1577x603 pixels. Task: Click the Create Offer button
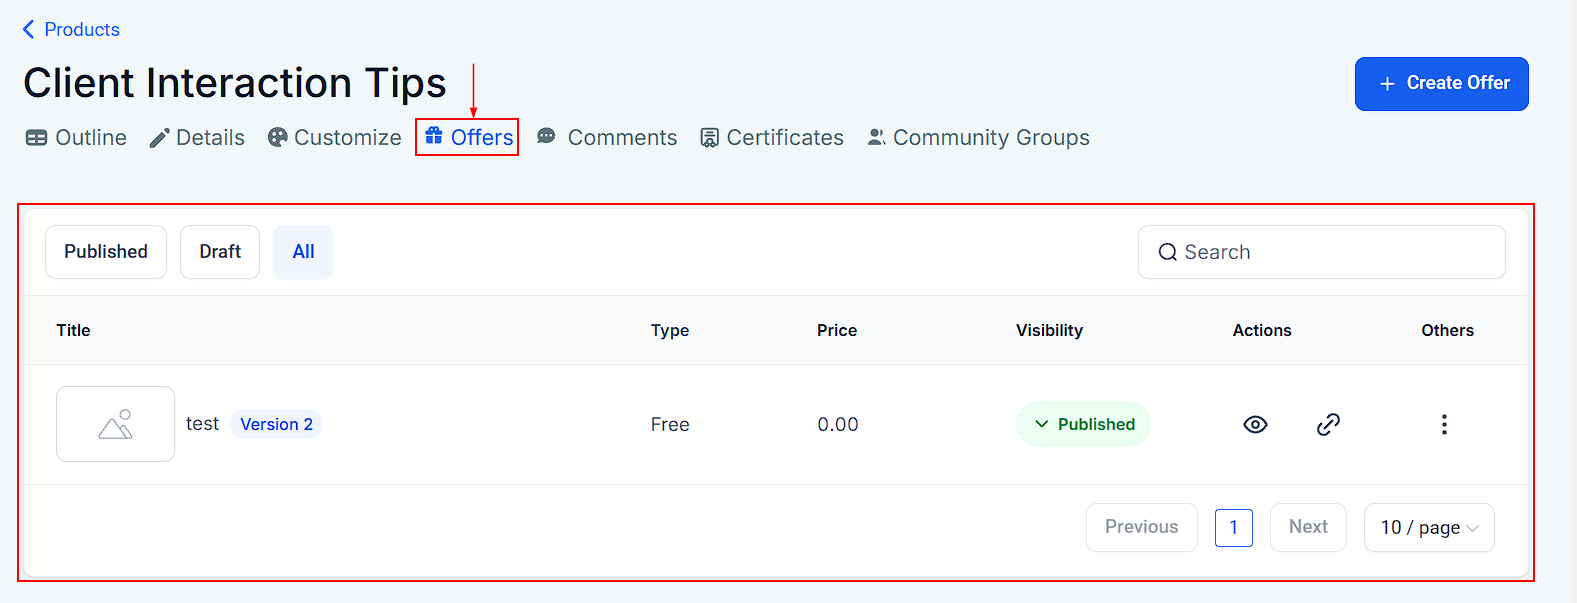pyautogui.click(x=1441, y=84)
